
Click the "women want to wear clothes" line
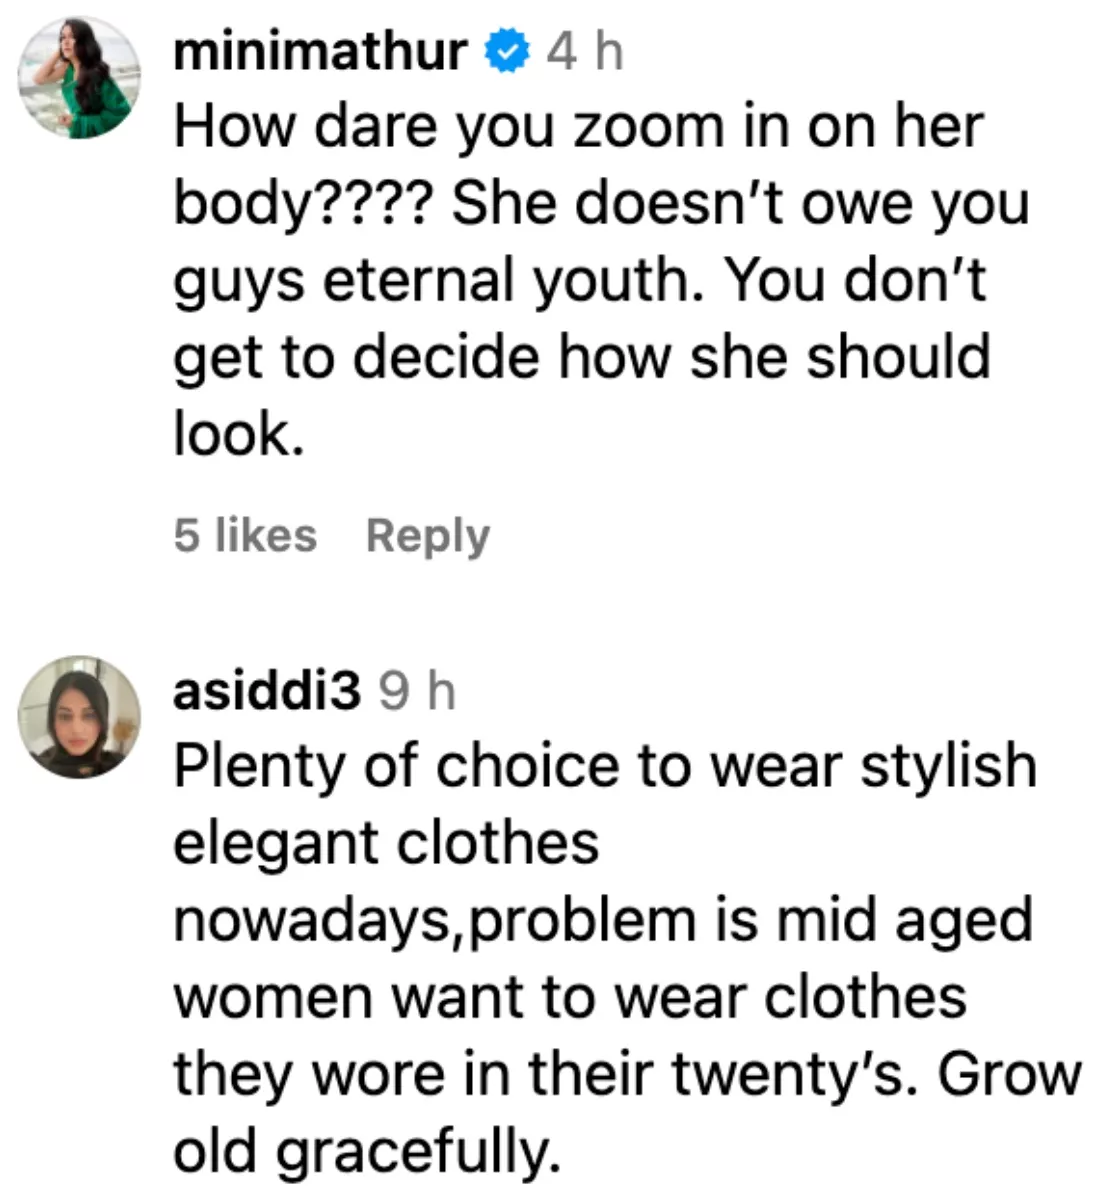(x=570, y=997)
